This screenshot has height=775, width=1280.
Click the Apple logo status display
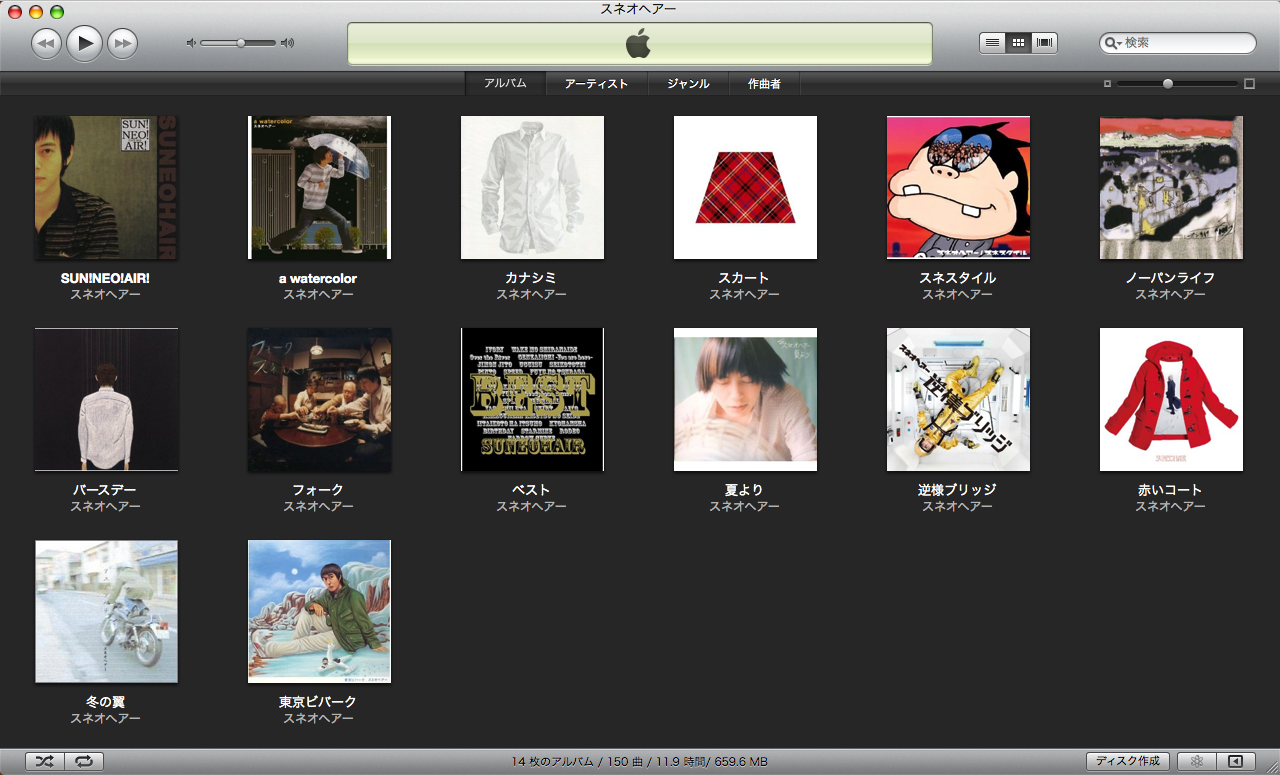click(x=639, y=44)
